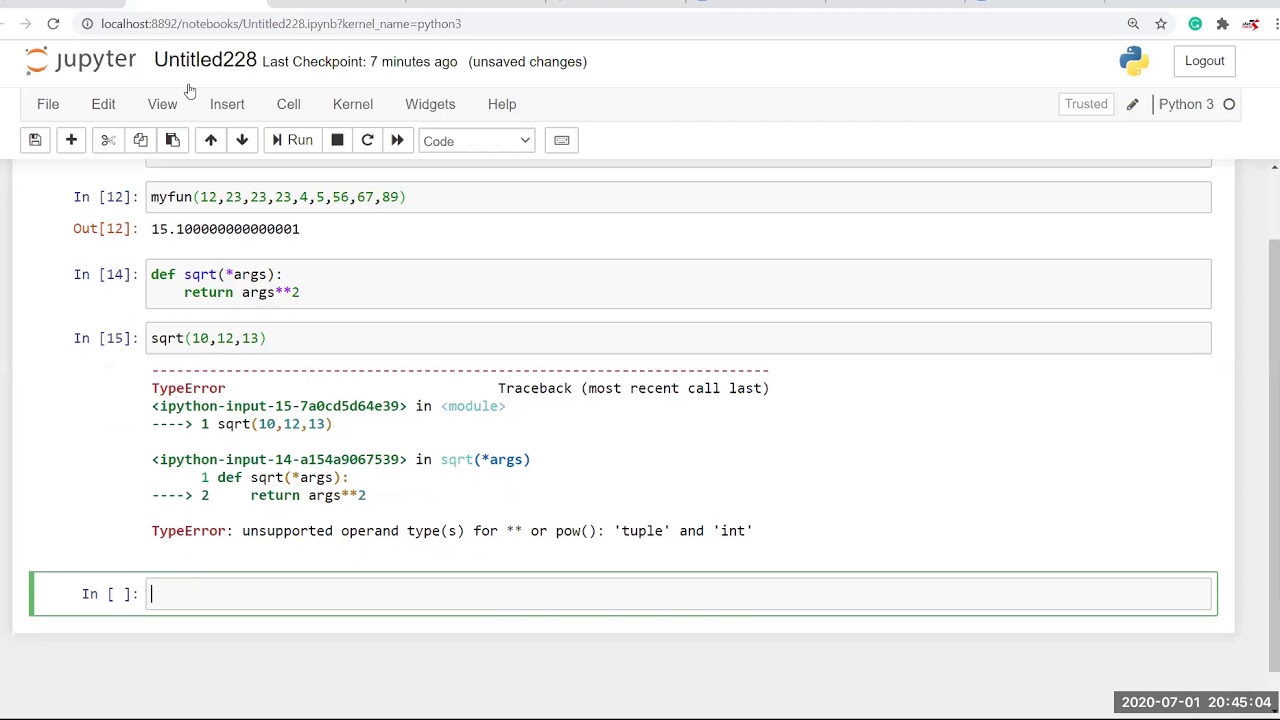The image size is (1280, 720).
Task: Click the myfun(12,23,...) code cell
Action: point(679,197)
